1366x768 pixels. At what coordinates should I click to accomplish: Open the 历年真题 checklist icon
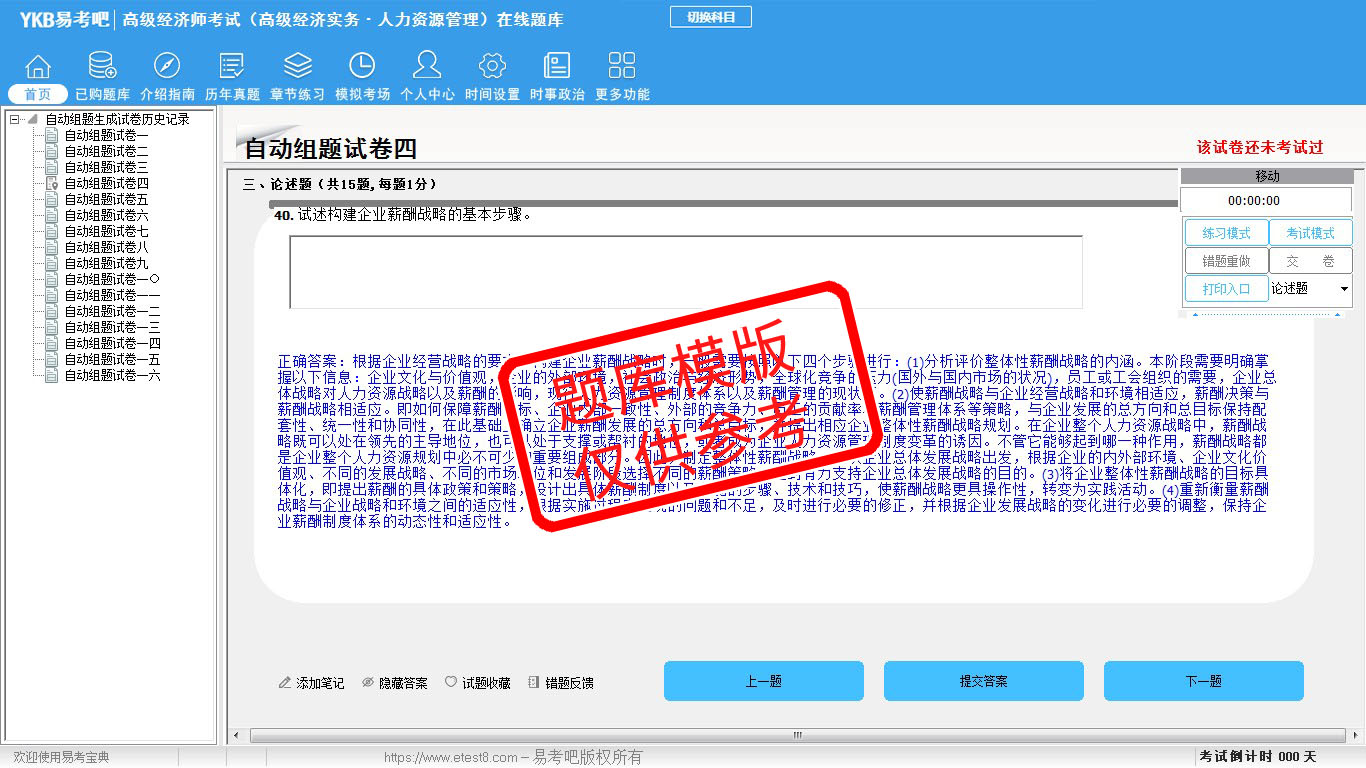click(232, 67)
